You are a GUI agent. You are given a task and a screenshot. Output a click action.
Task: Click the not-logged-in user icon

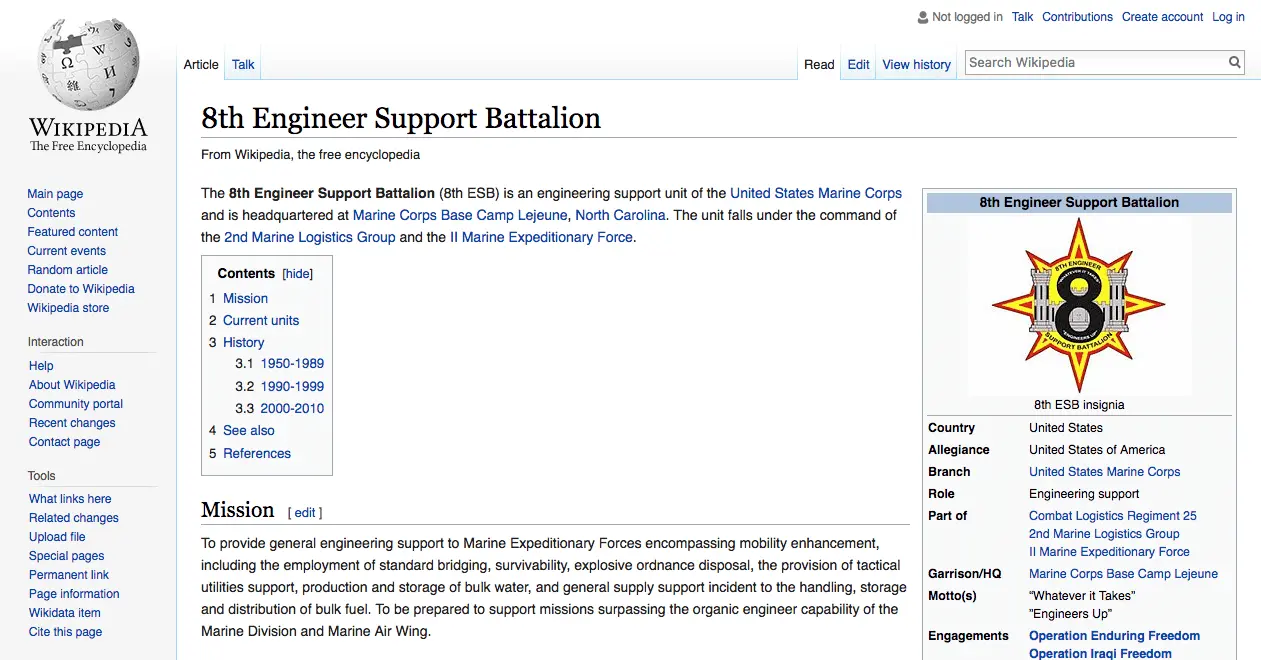coord(922,17)
